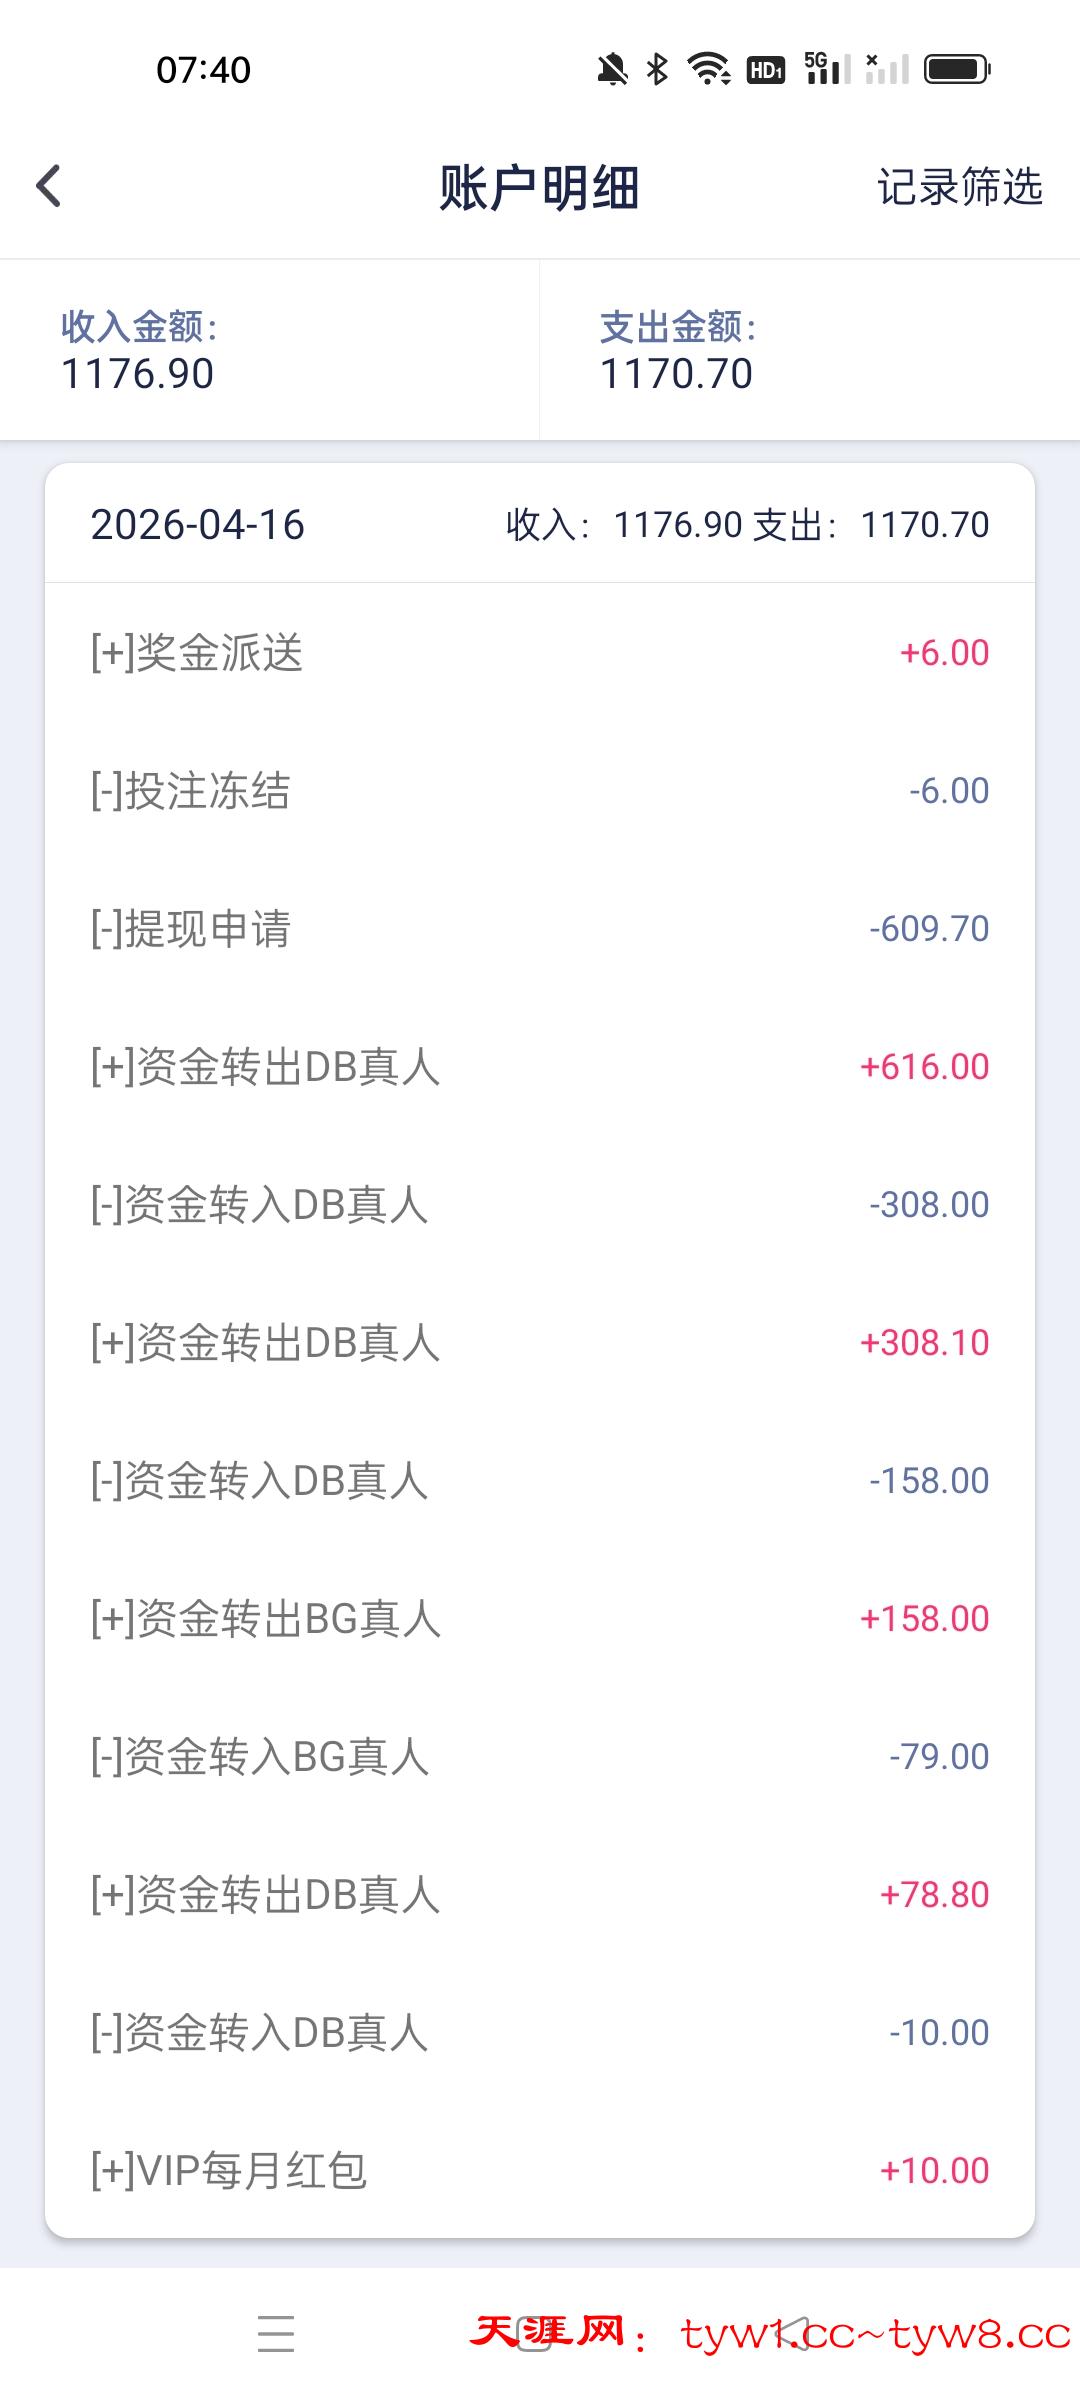
Task: Tap the 支出金额 expense summary
Action: [677, 351]
